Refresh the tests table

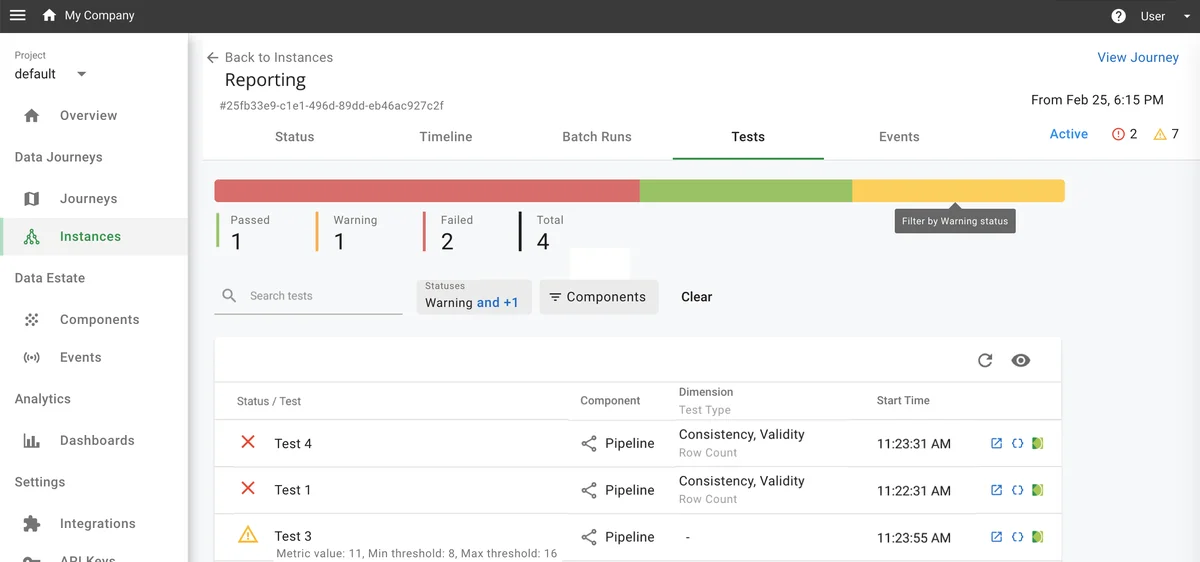pyautogui.click(x=985, y=361)
